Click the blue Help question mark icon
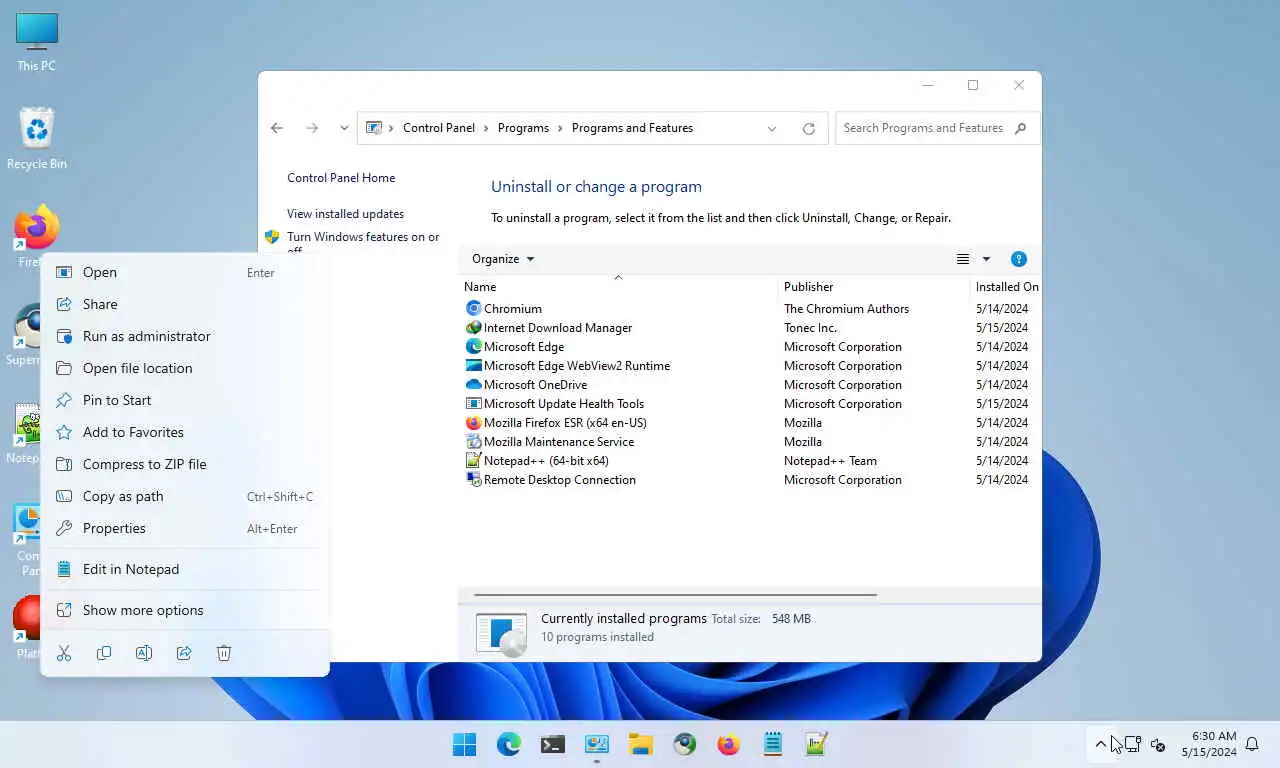1280x768 pixels. point(1019,259)
